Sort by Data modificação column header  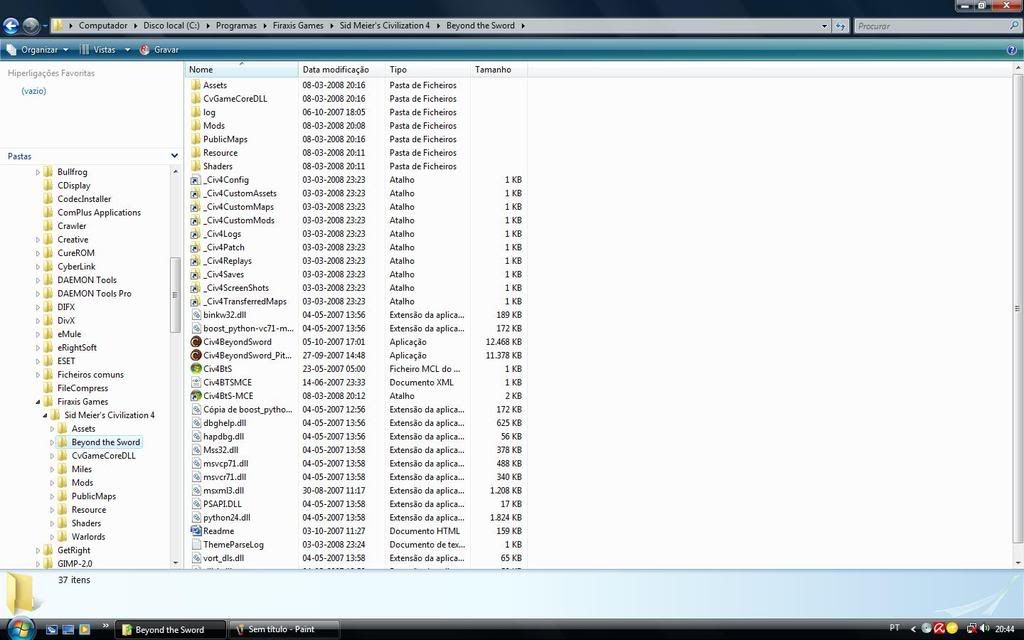click(341, 69)
